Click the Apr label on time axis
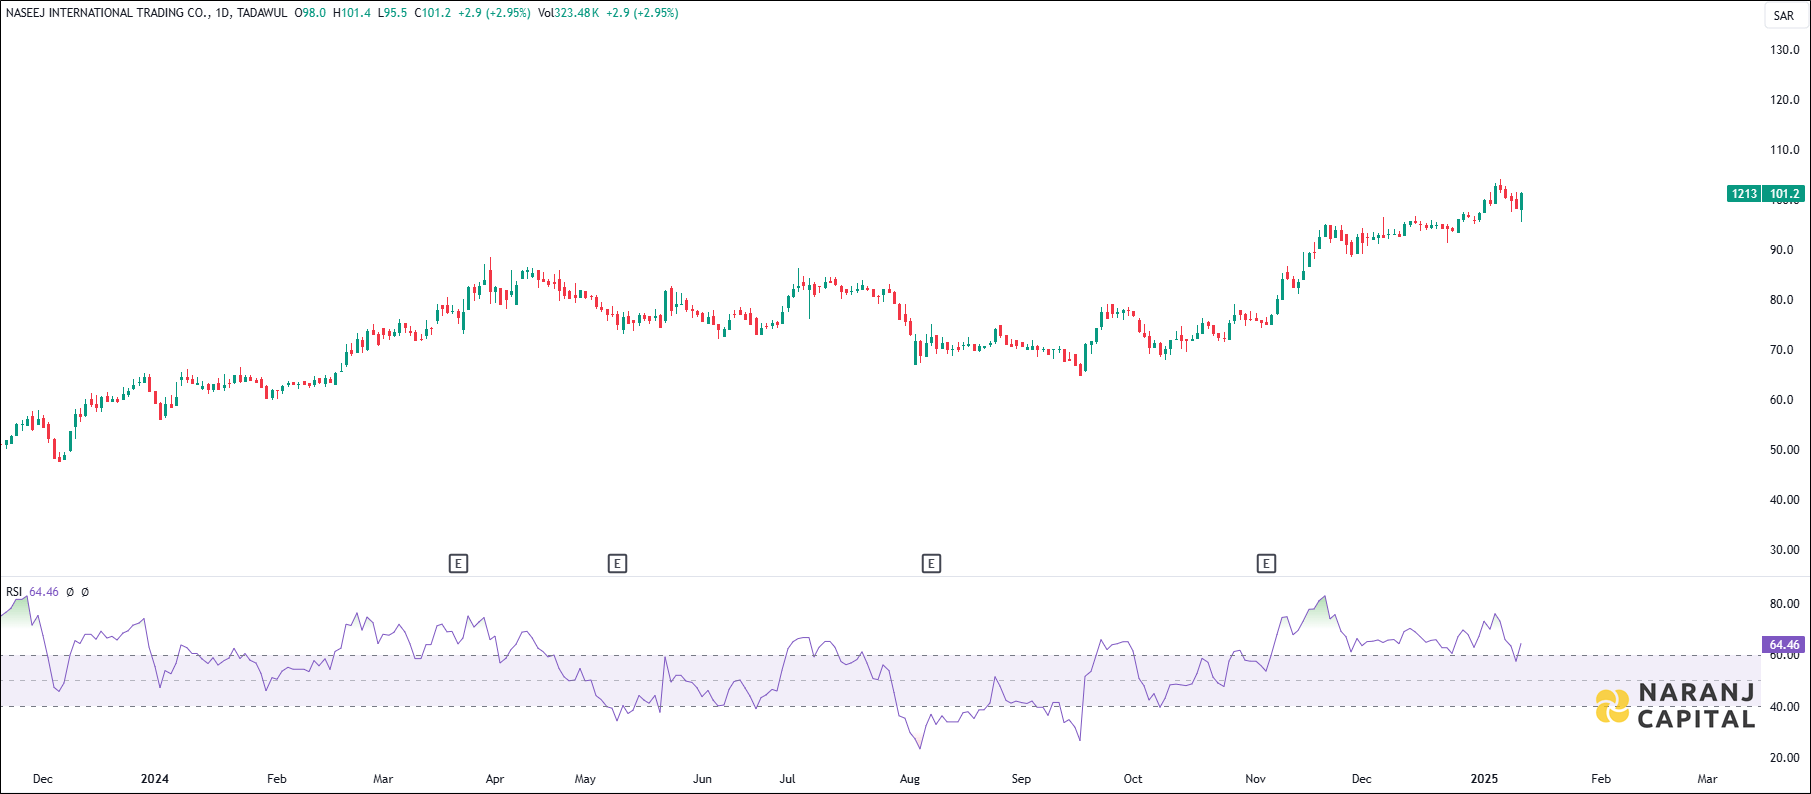Viewport: 1811px width, 794px height. (495, 779)
